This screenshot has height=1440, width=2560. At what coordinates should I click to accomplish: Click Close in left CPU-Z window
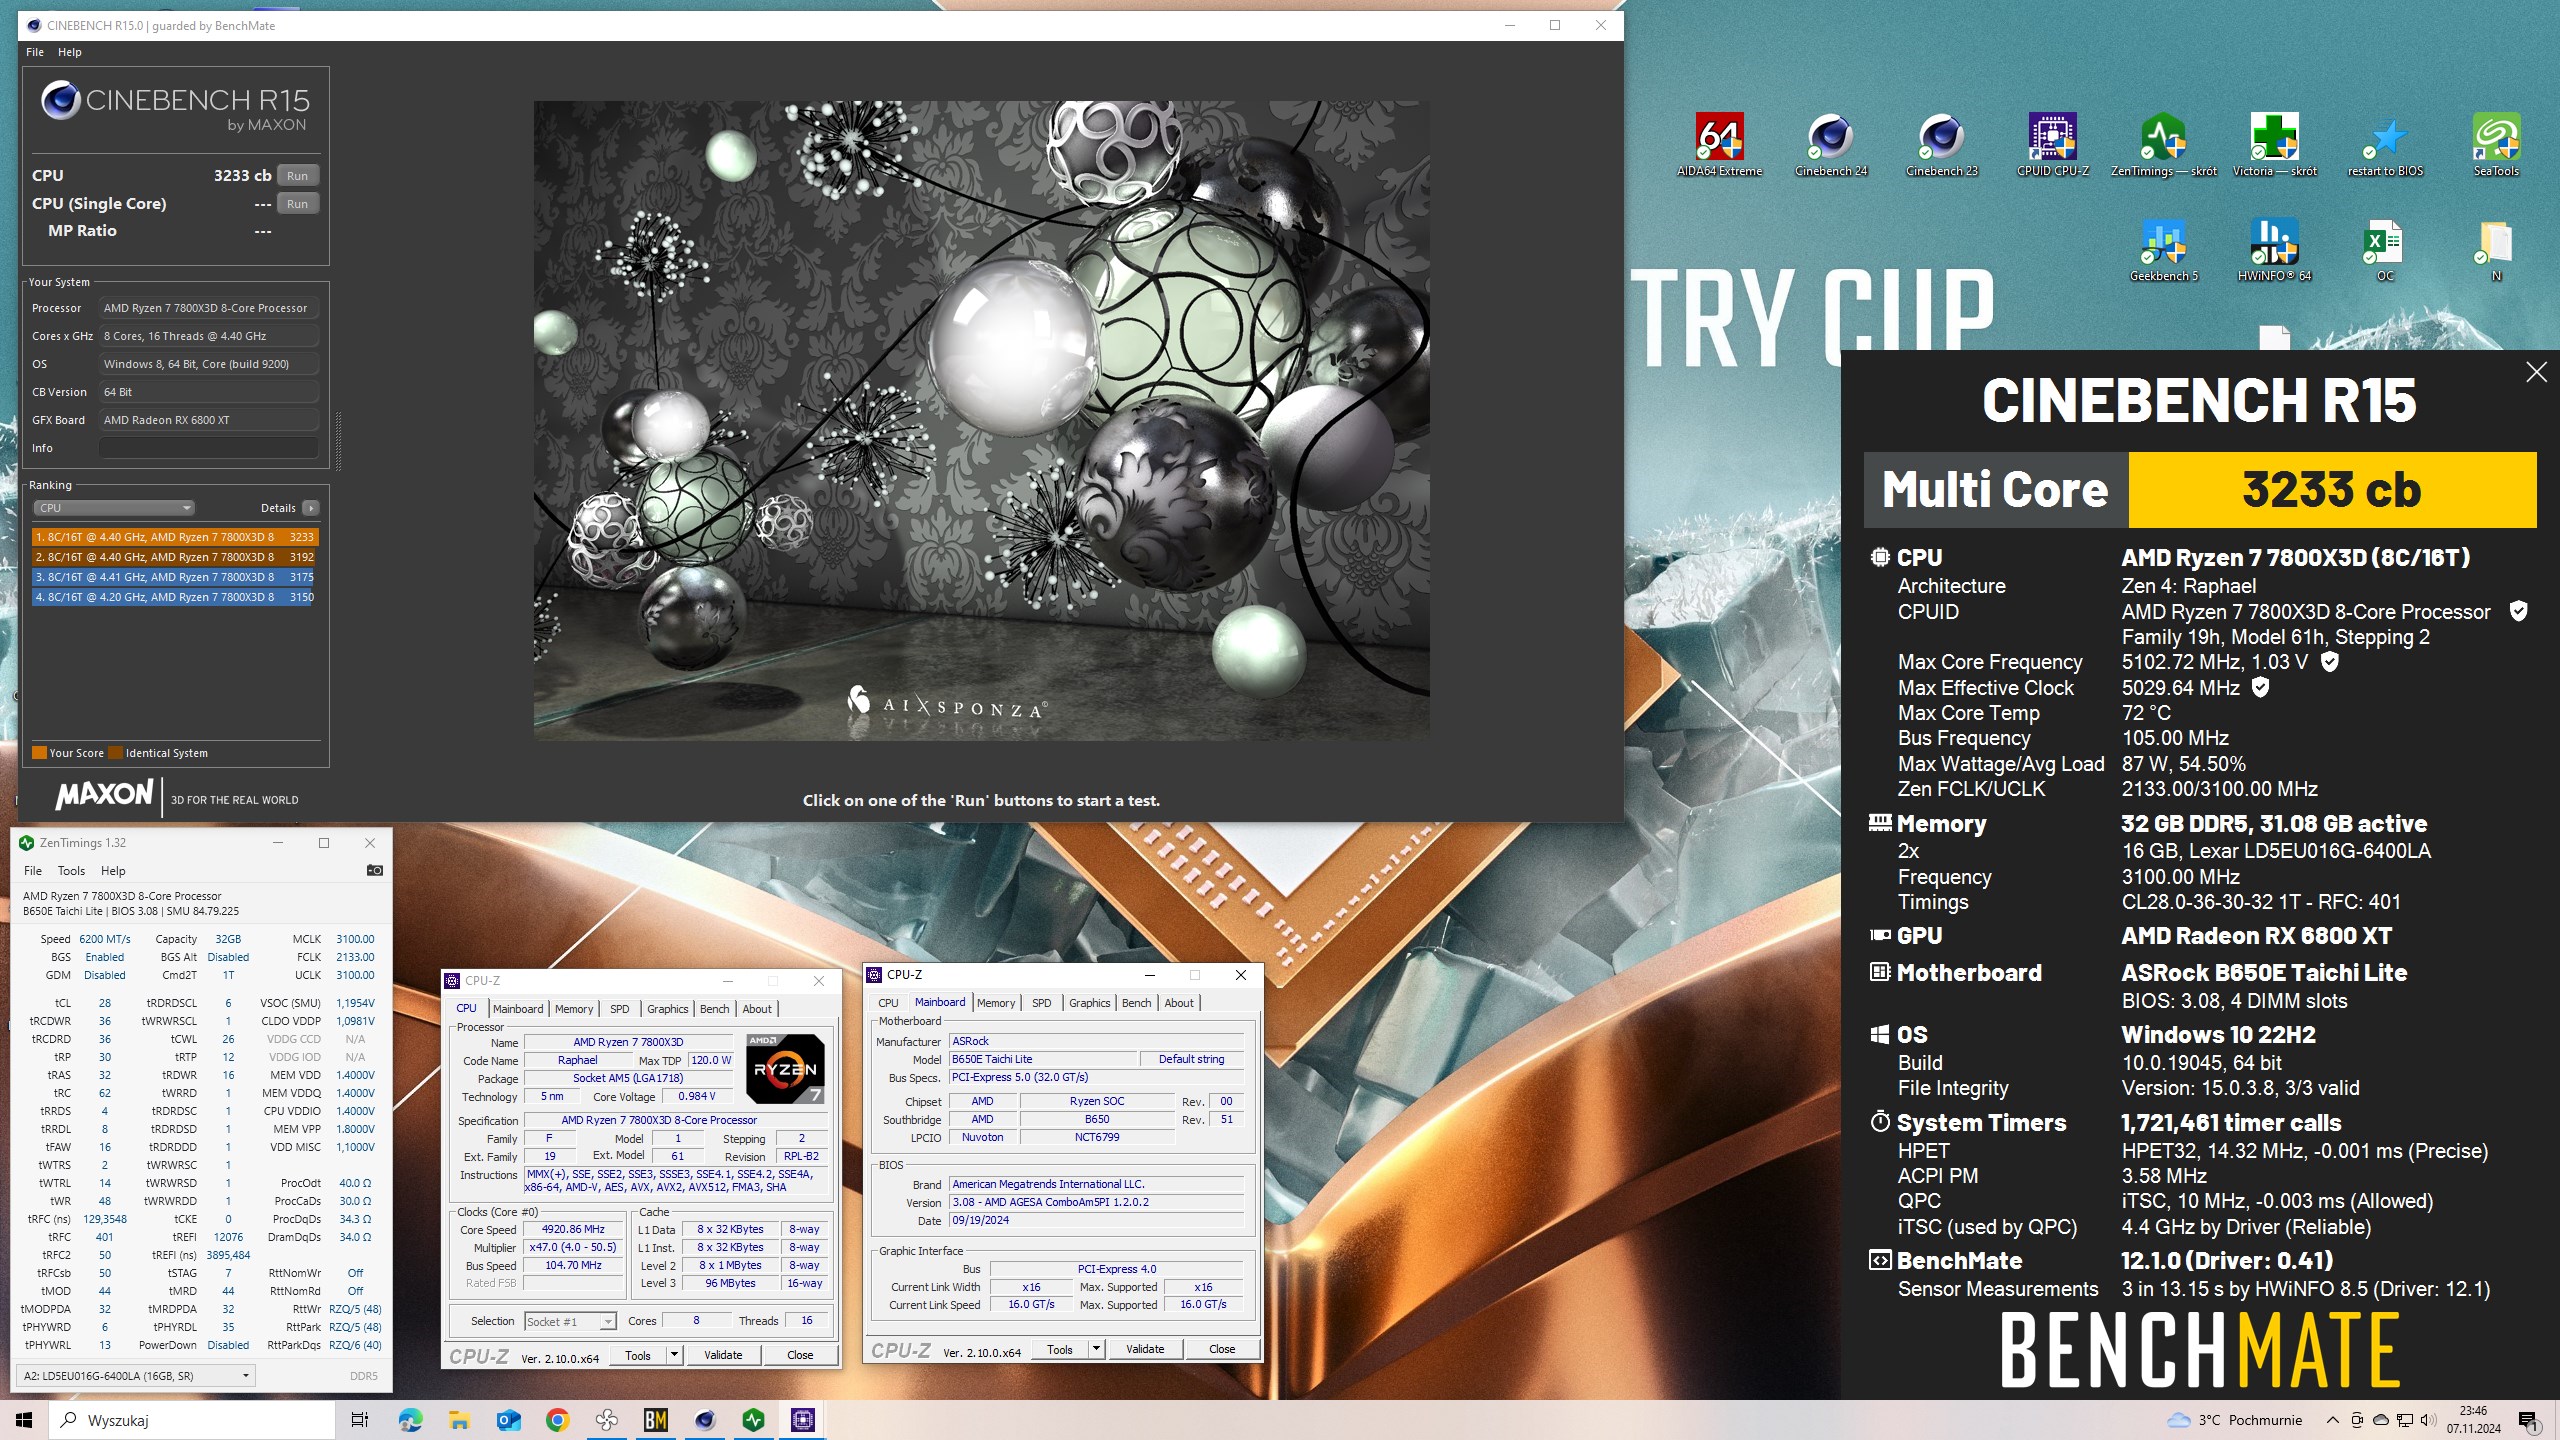pyautogui.click(x=800, y=1355)
